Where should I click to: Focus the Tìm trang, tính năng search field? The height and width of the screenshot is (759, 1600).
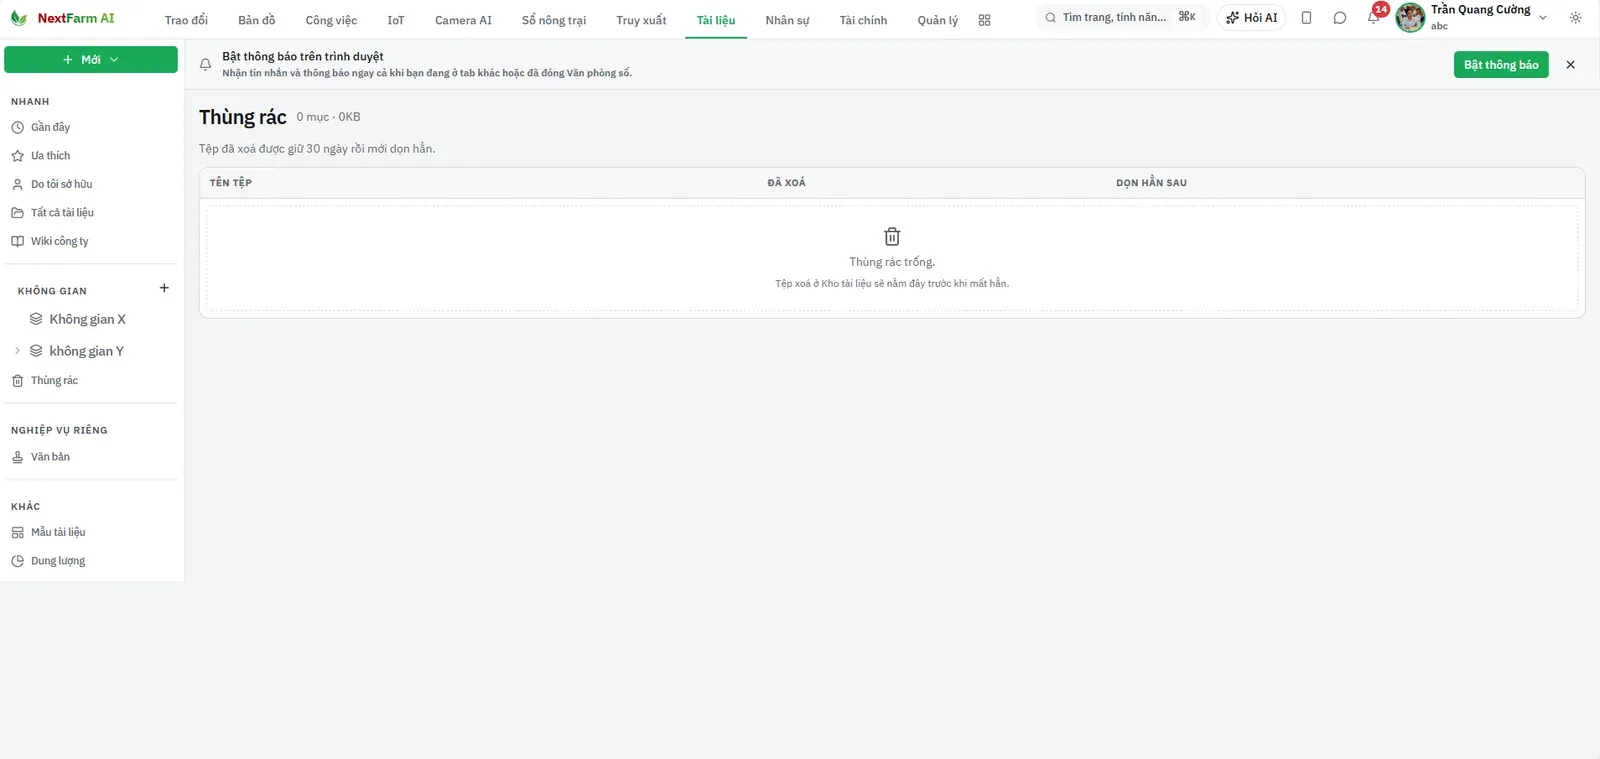[1122, 18]
